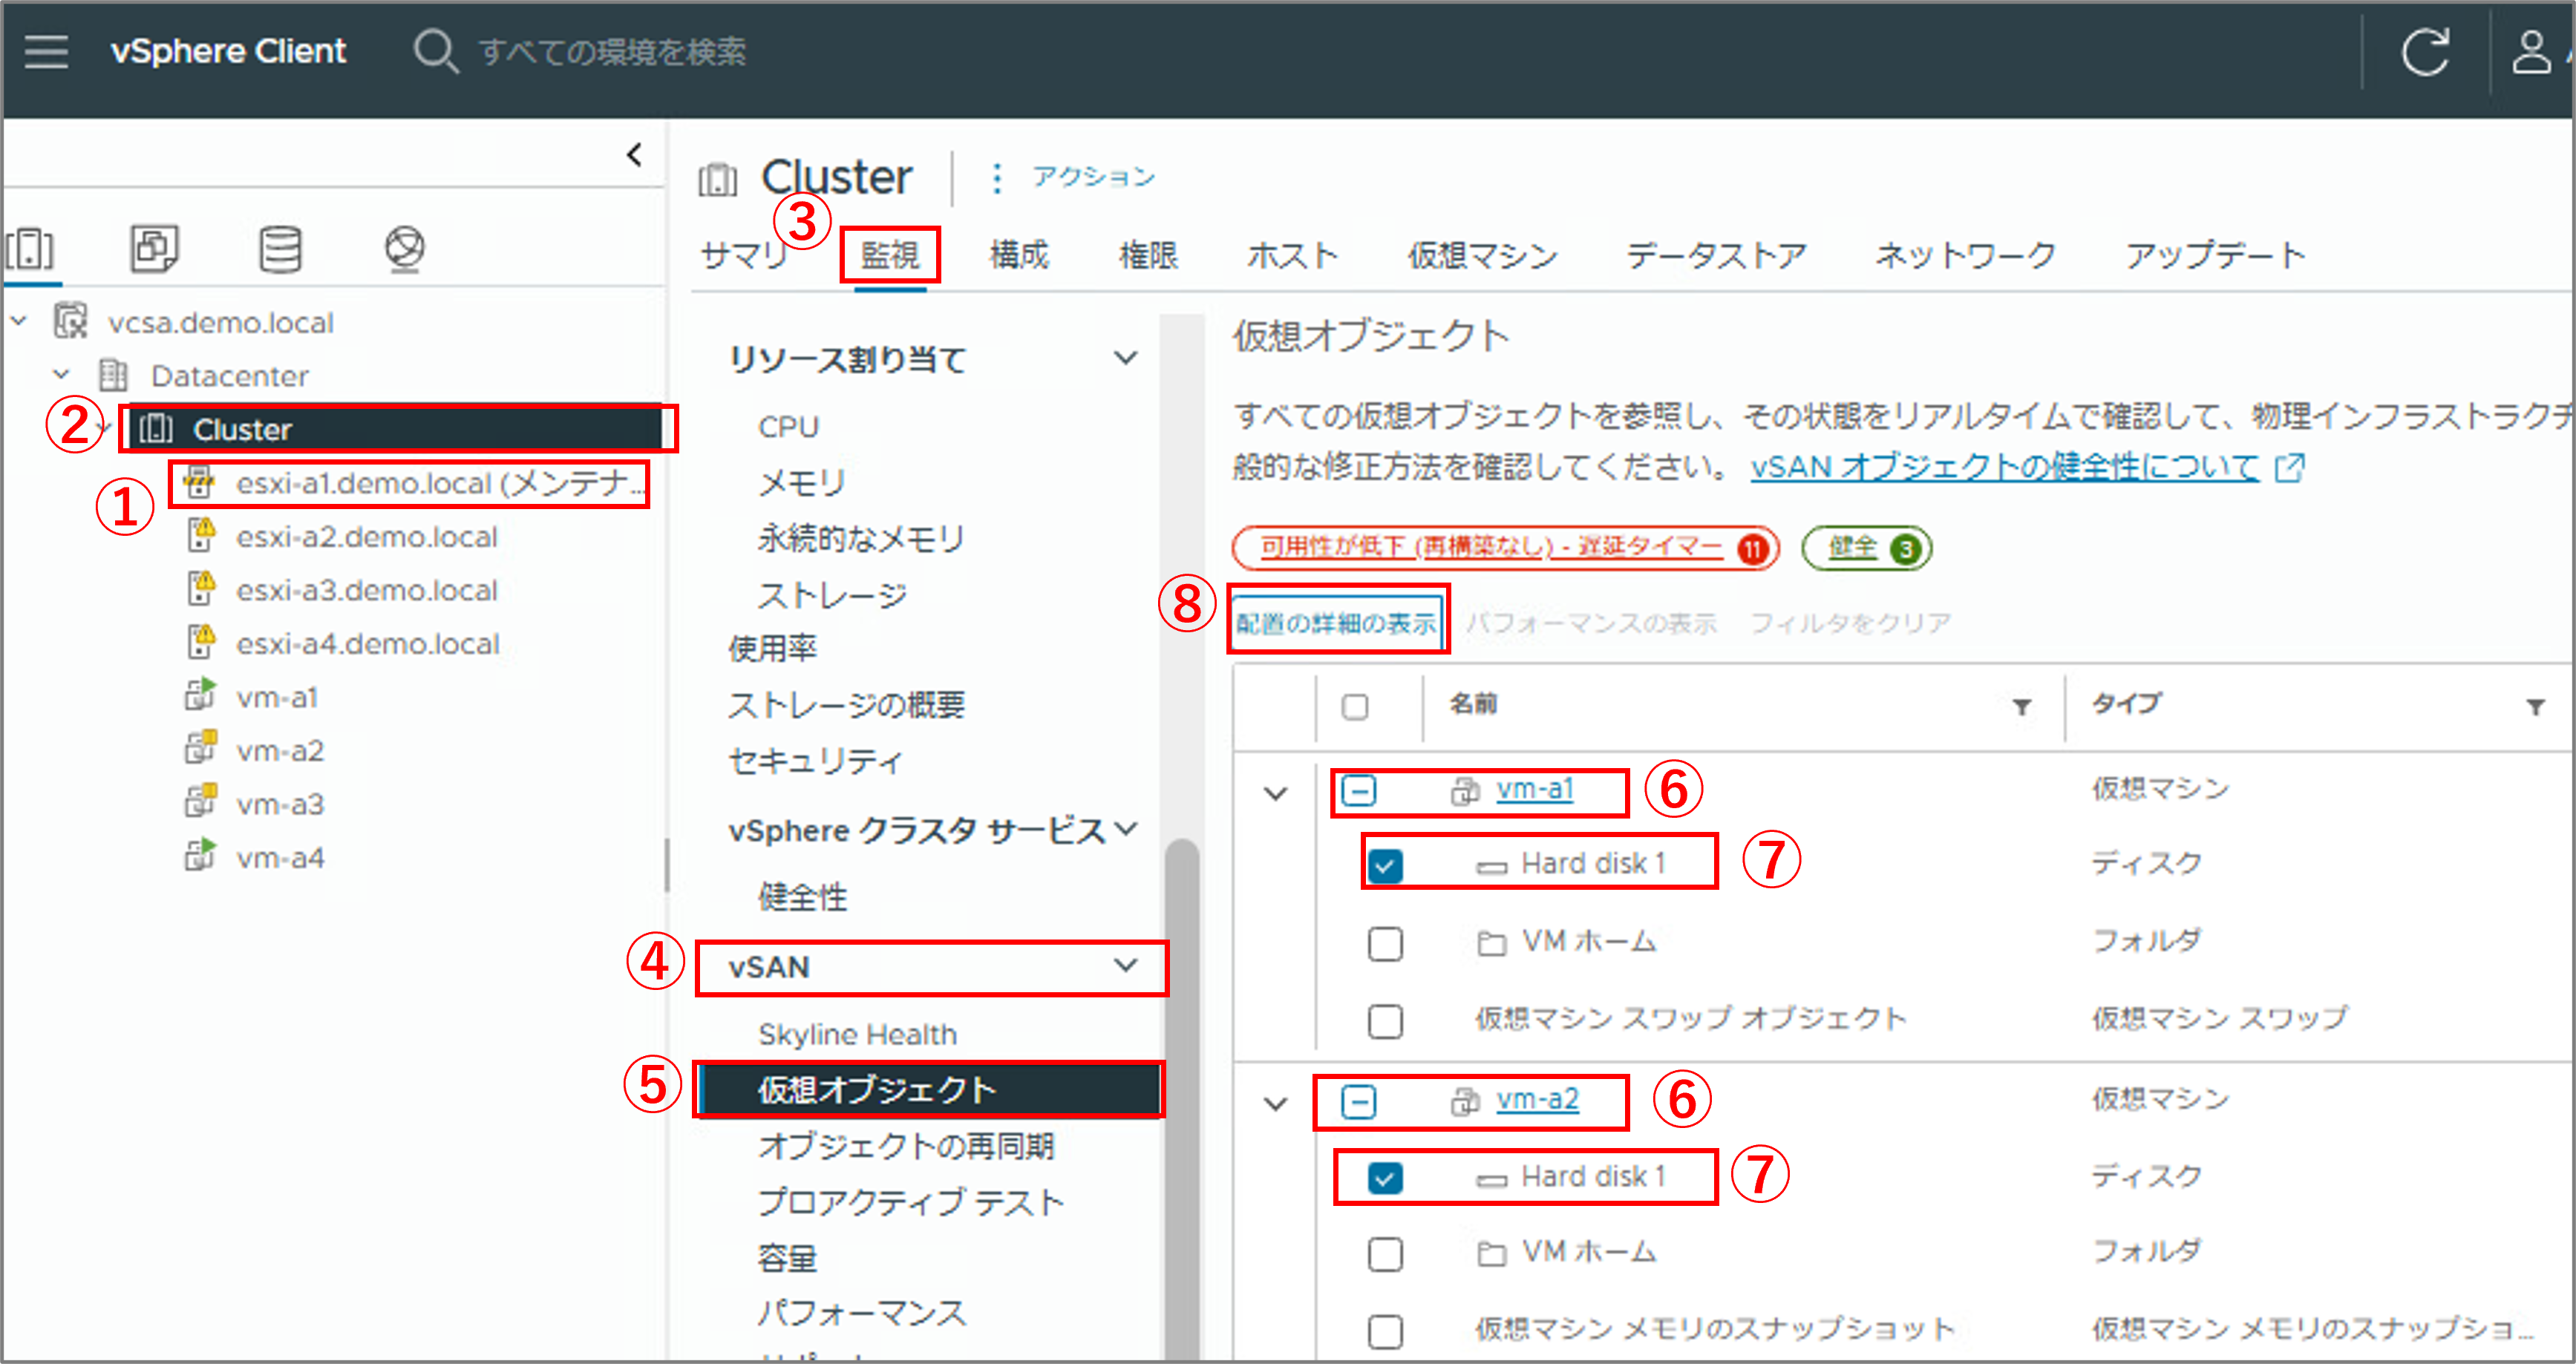This screenshot has width=2576, height=1364.
Task: Click the search magnifier icon
Action: pos(436,51)
